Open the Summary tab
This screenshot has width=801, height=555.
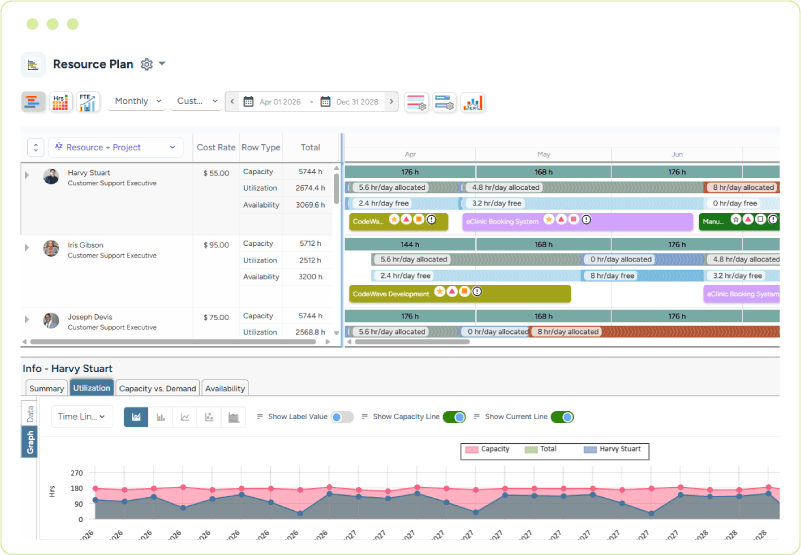click(46, 388)
